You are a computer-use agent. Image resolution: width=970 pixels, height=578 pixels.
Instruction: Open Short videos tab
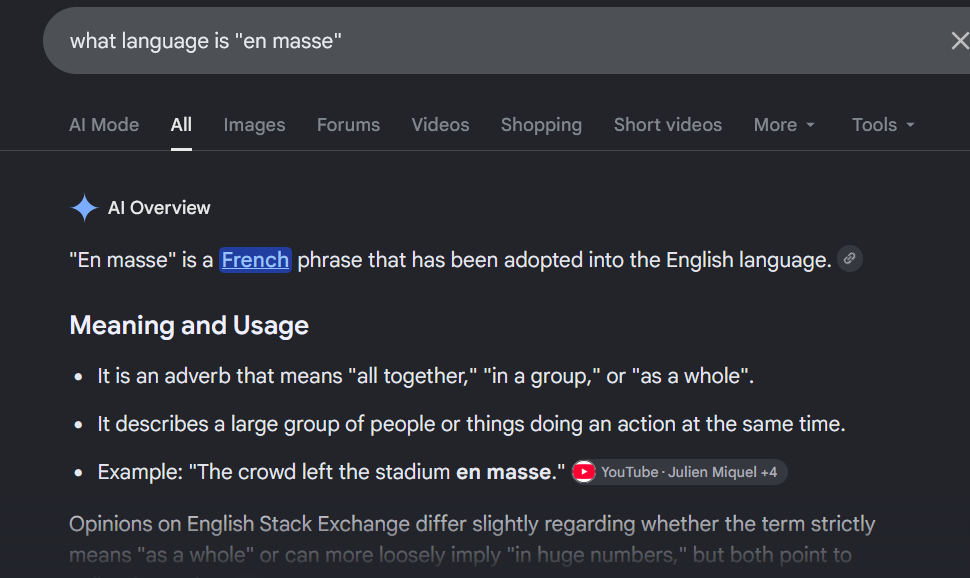667,124
